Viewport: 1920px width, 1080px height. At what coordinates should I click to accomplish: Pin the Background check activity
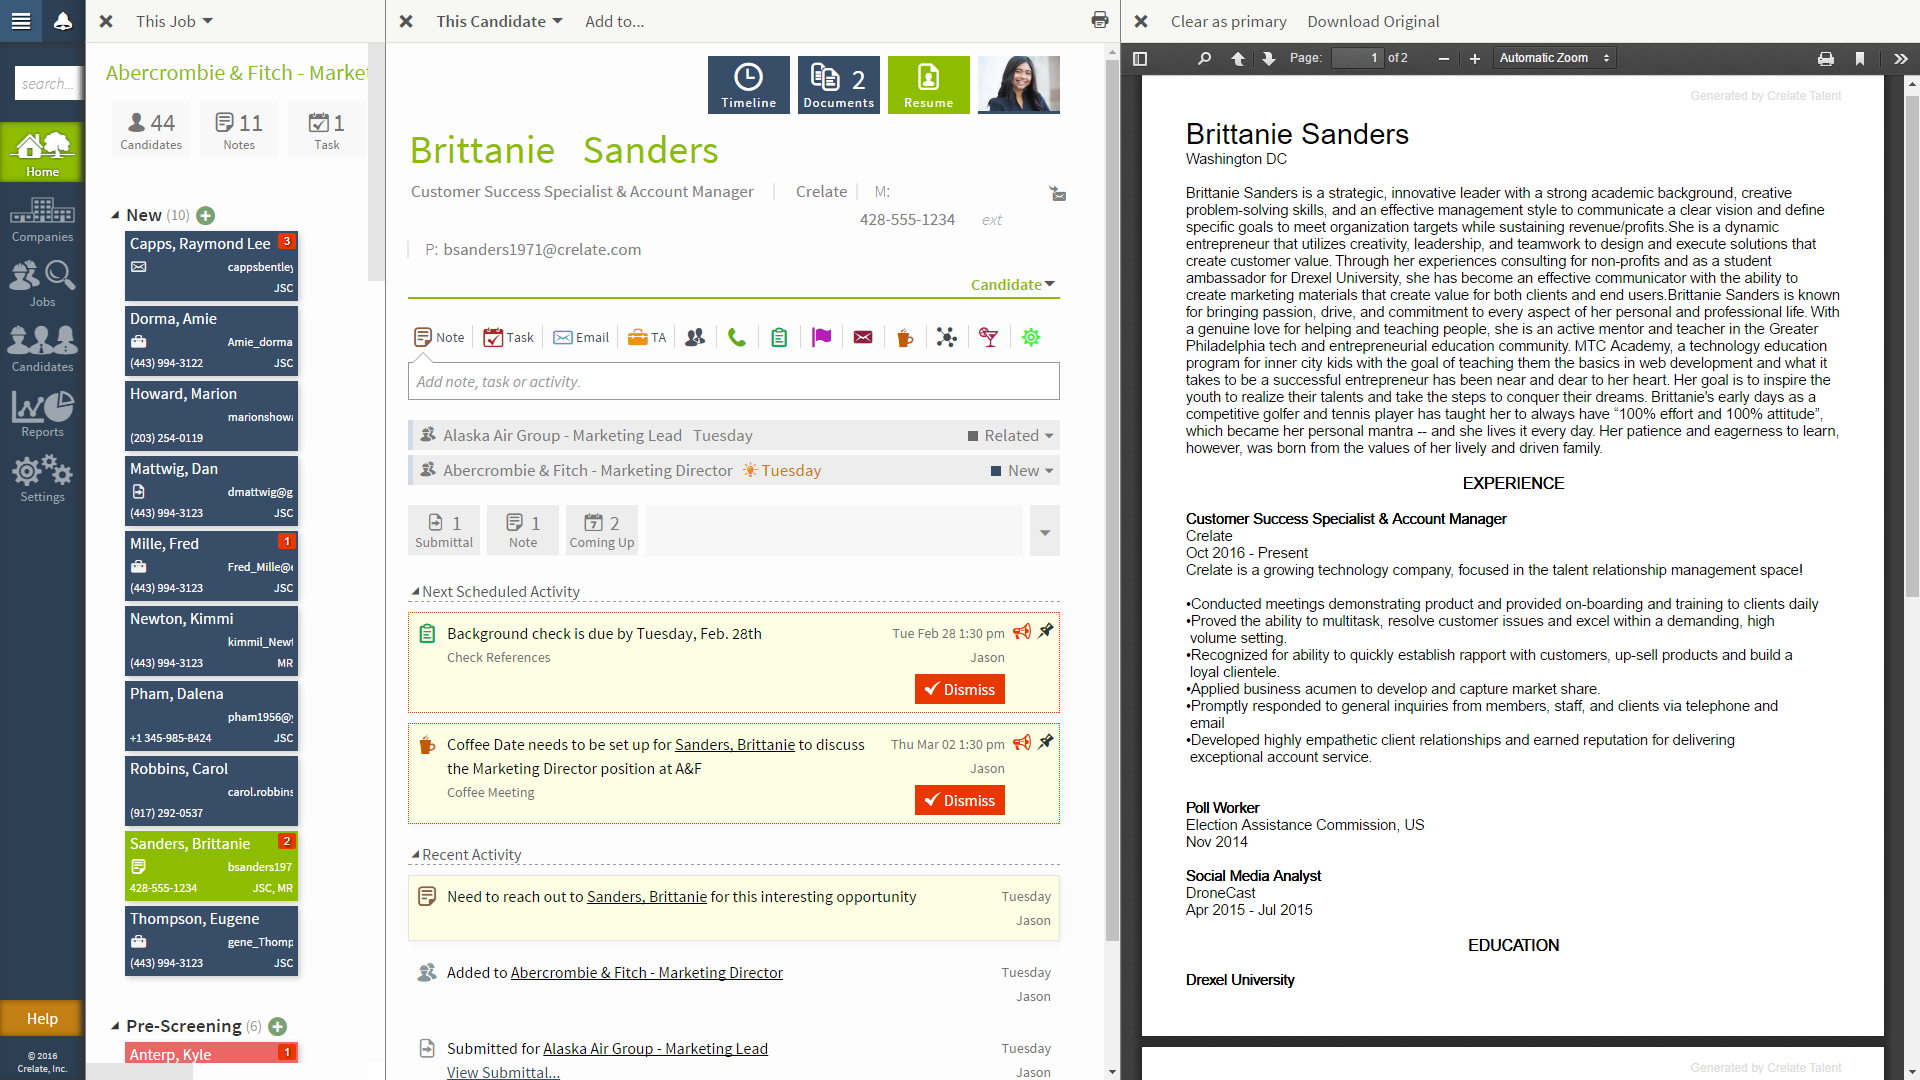point(1046,631)
